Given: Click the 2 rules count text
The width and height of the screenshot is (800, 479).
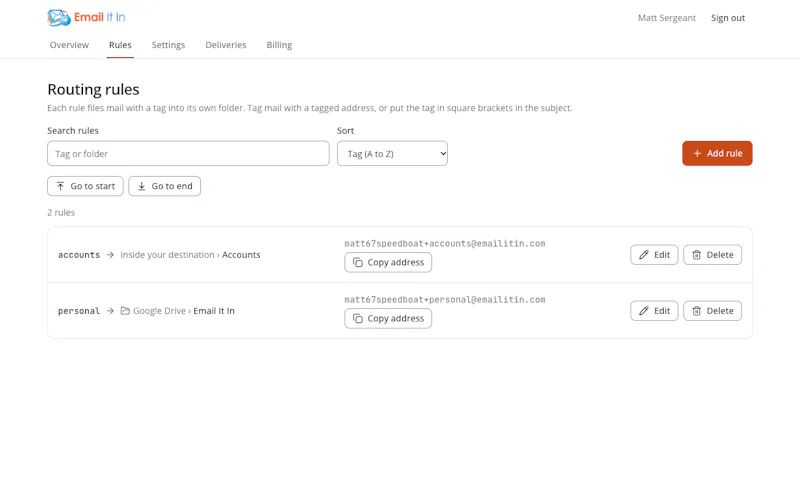Looking at the screenshot, I should click(61, 212).
